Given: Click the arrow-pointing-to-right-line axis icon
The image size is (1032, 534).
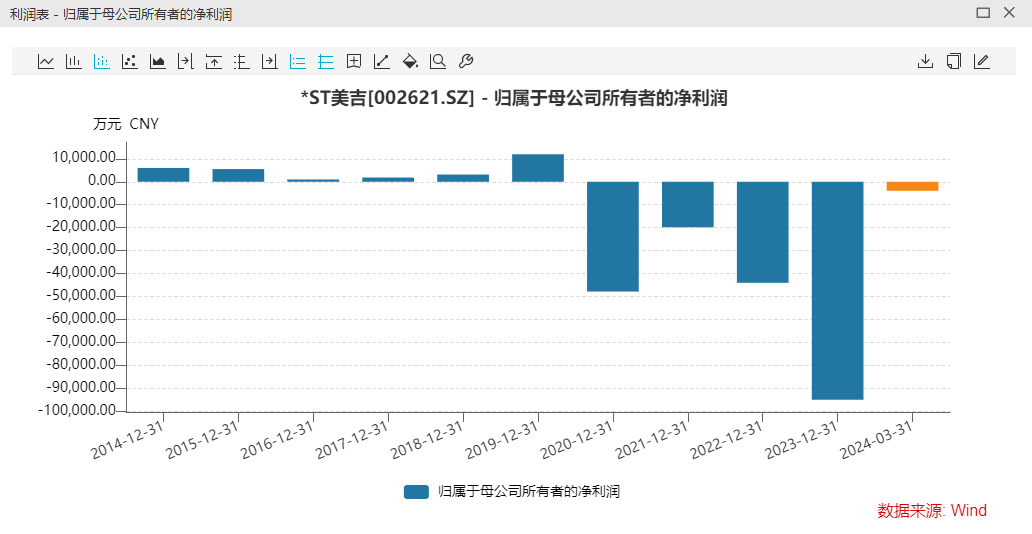Looking at the screenshot, I should 186,61.
